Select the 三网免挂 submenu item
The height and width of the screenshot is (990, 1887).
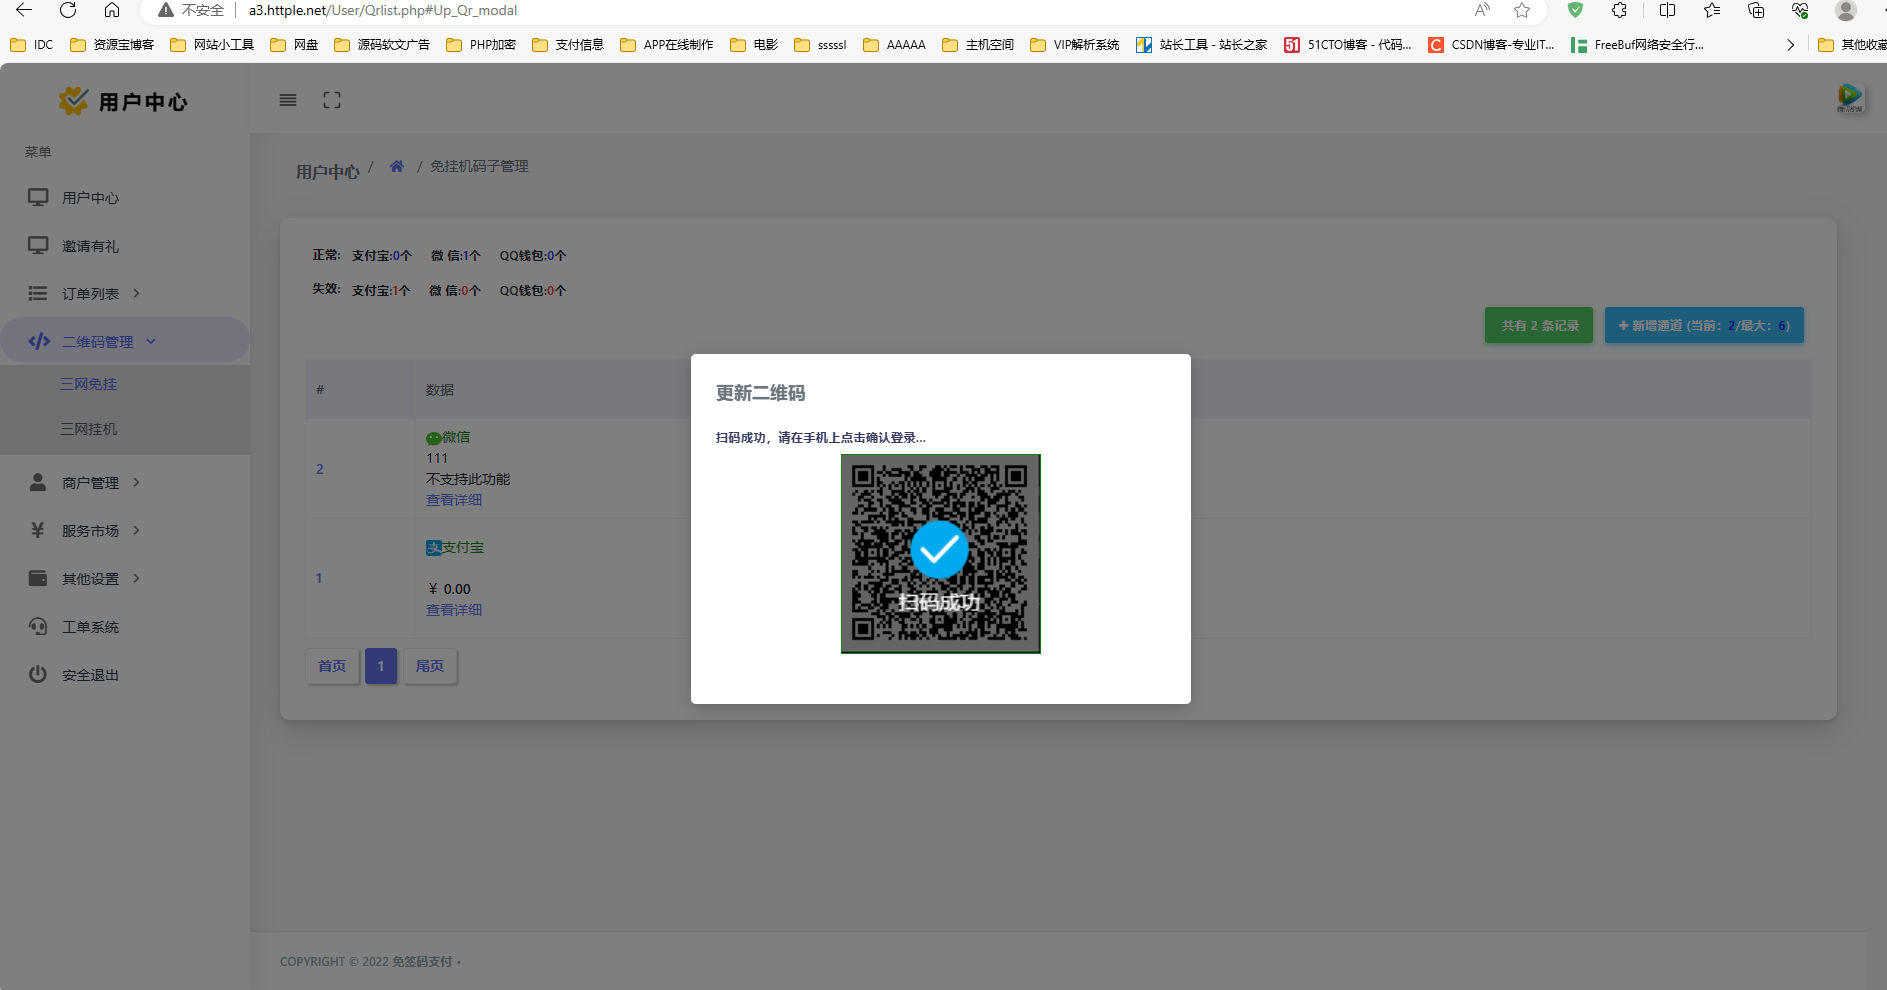click(89, 384)
